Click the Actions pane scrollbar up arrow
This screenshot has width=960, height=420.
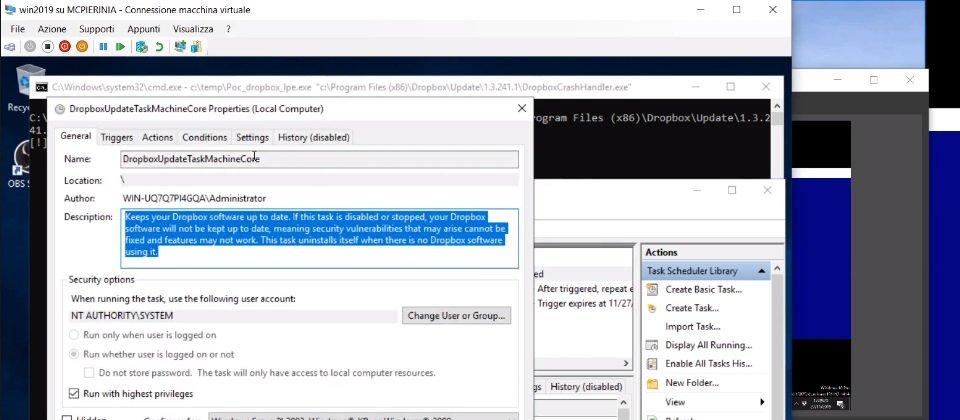tap(777, 269)
